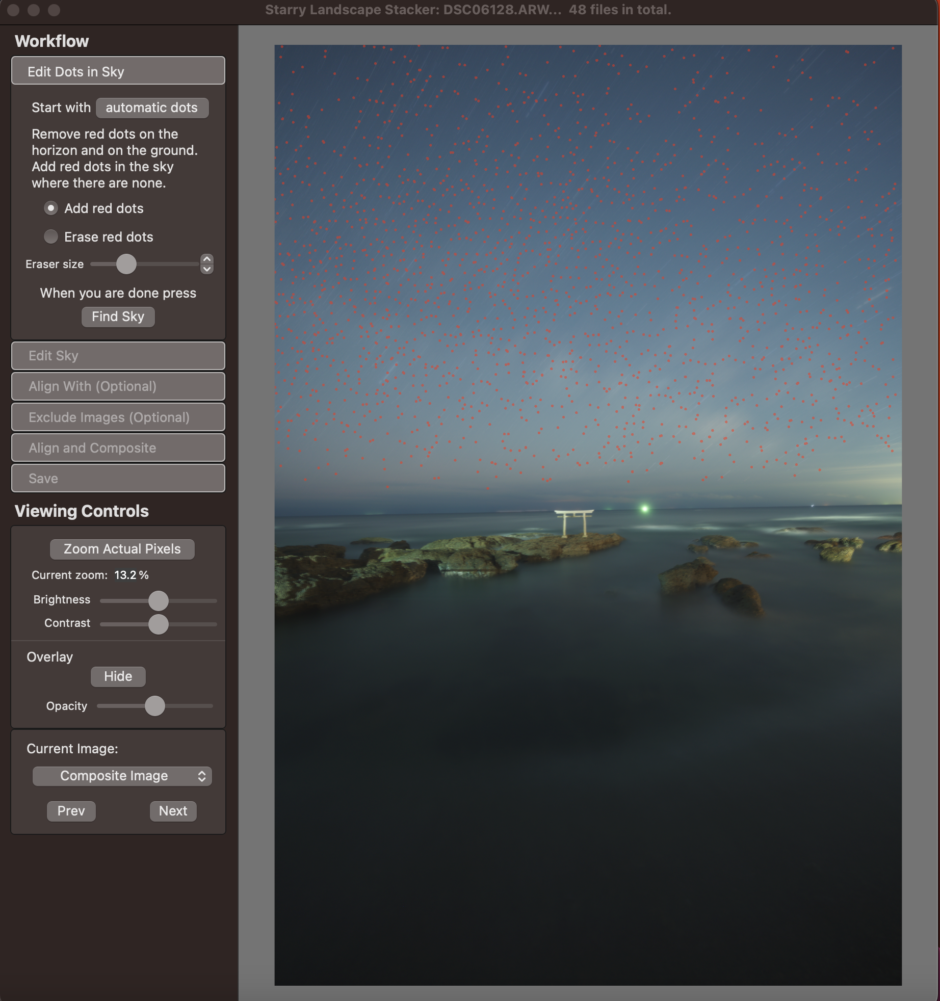Go to the previous image with Prev
Viewport: 940px width, 1001px height.
[x=70, y=811]
